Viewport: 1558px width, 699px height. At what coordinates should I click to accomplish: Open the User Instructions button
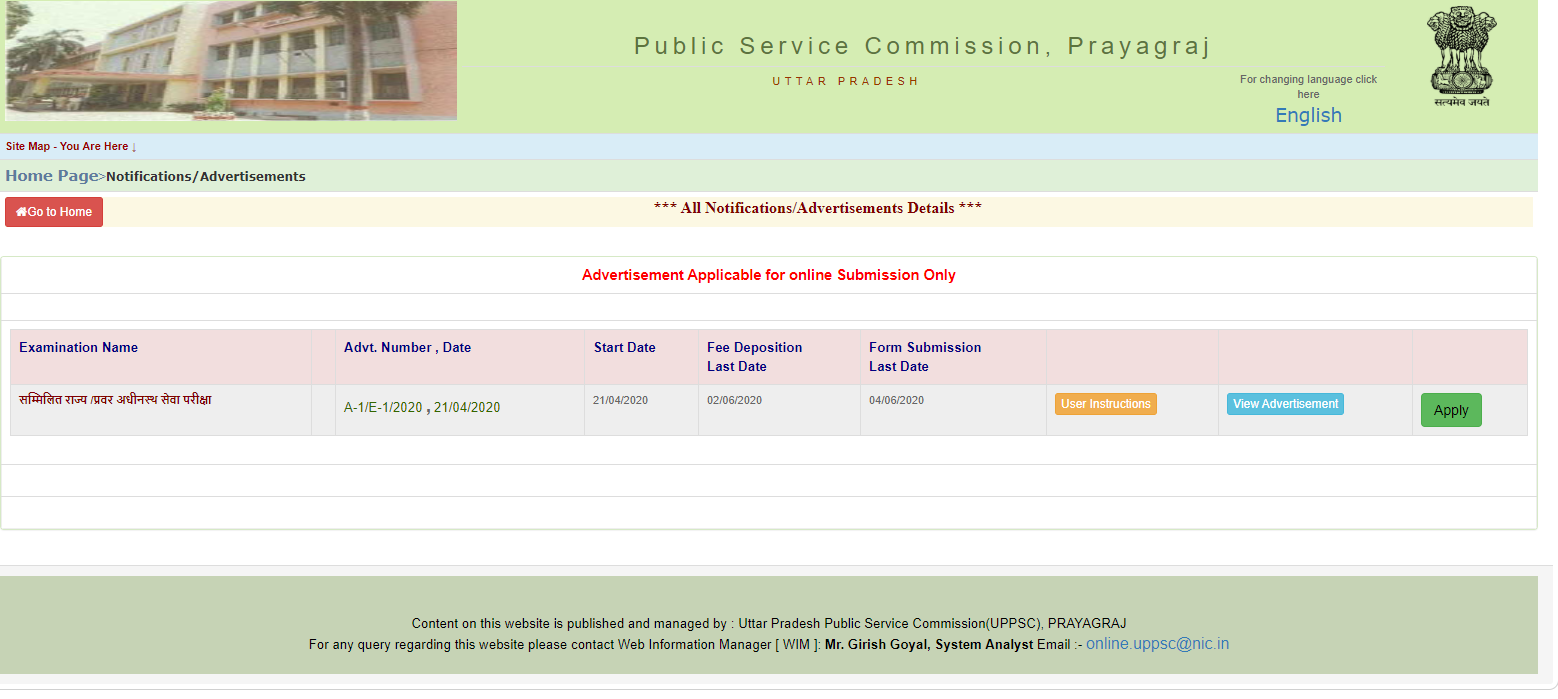pyautogui.click(x=1105, y=404)
